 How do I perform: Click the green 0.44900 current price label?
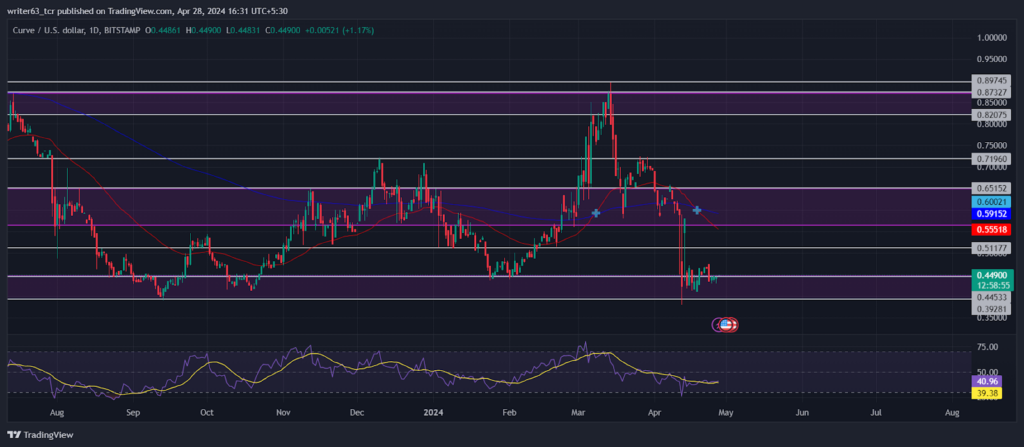[993, 275]
